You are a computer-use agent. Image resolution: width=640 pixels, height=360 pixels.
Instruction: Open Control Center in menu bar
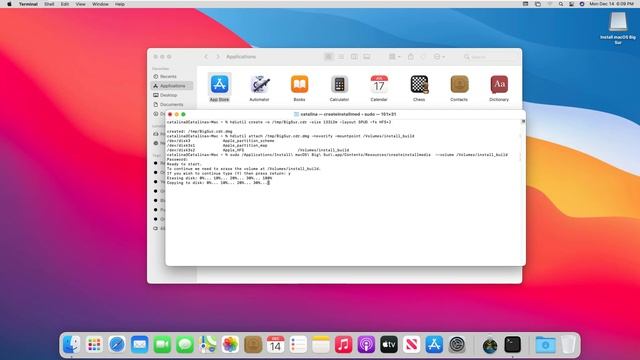click(571, 4)
